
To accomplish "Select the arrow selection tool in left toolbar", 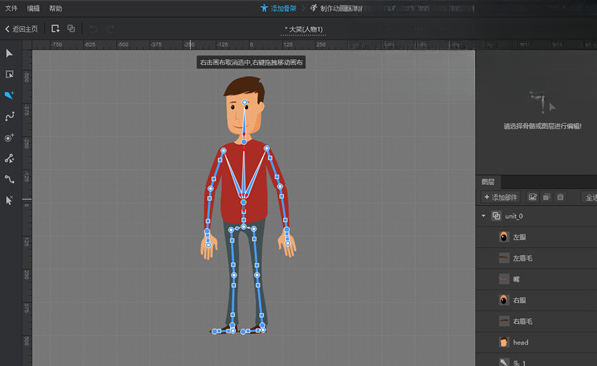I will [x=9, y=53].
